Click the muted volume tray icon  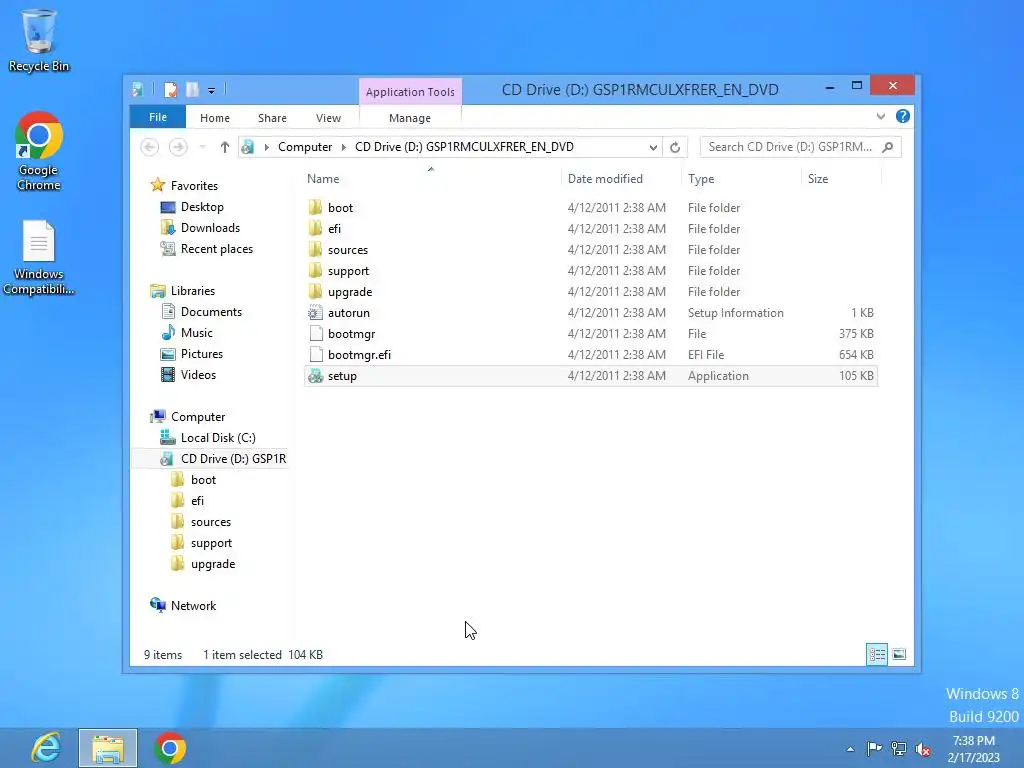pyautogui.click(x=923, y=749)
